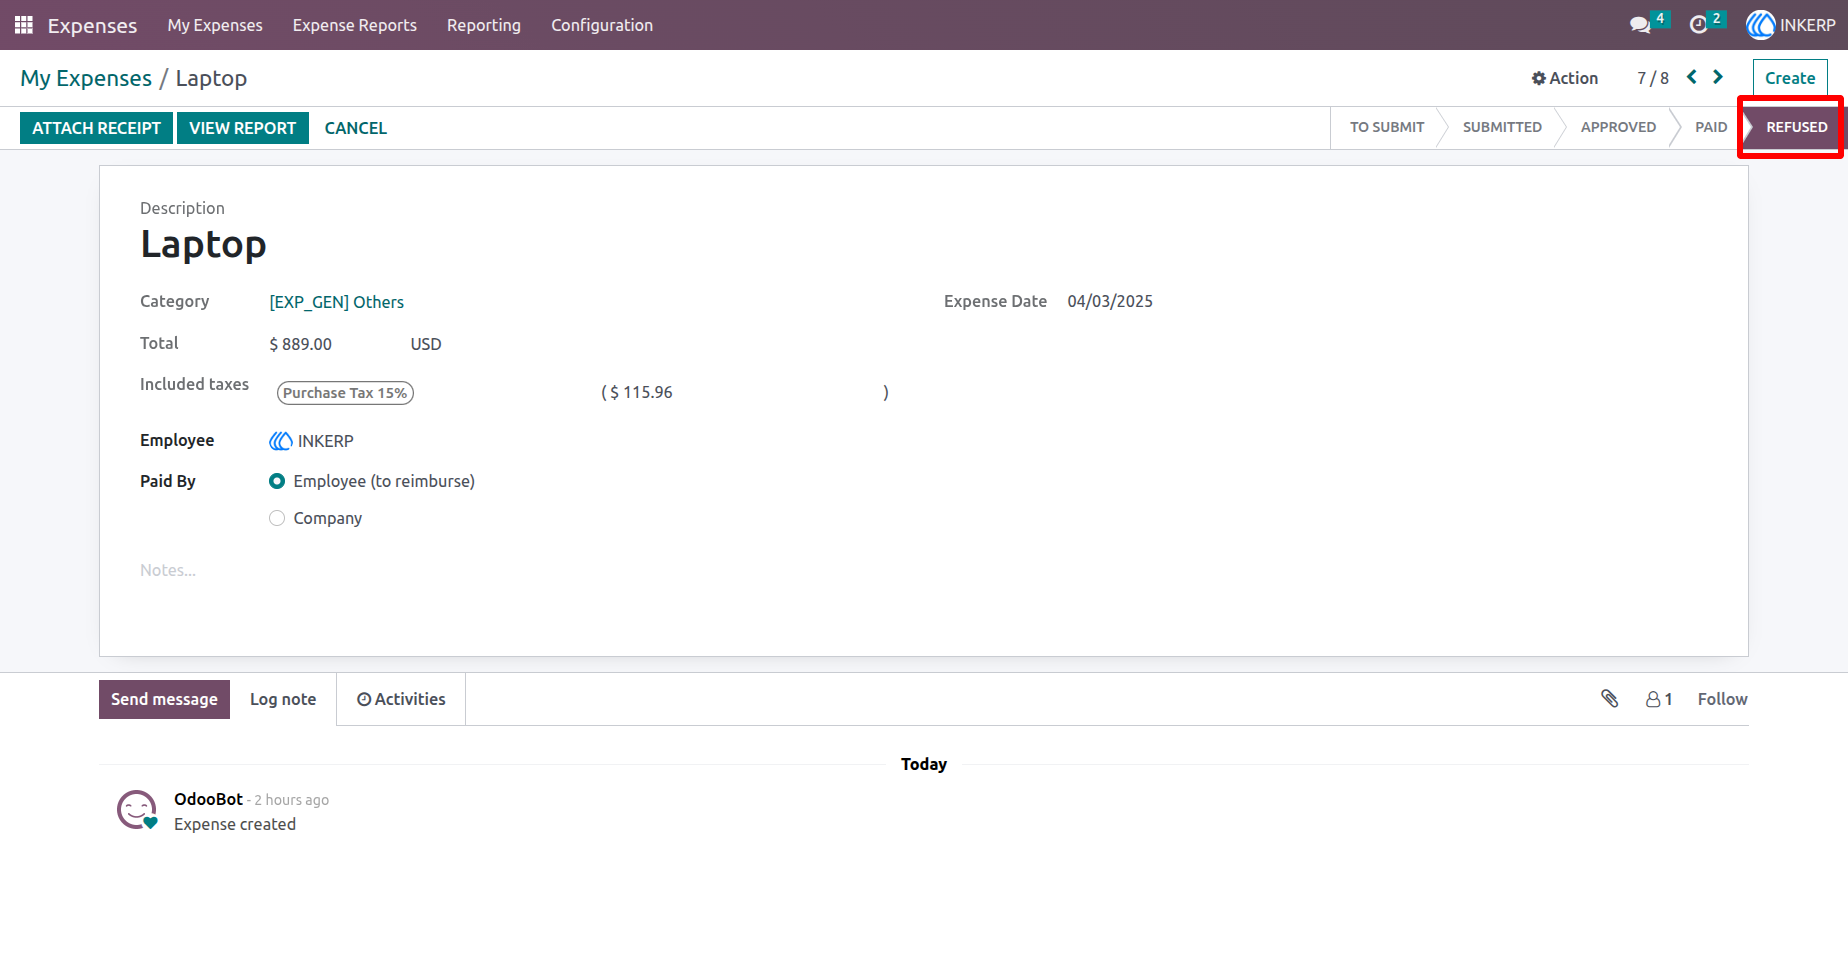Select Employee (to reimburse) radio option

(277, 481)
